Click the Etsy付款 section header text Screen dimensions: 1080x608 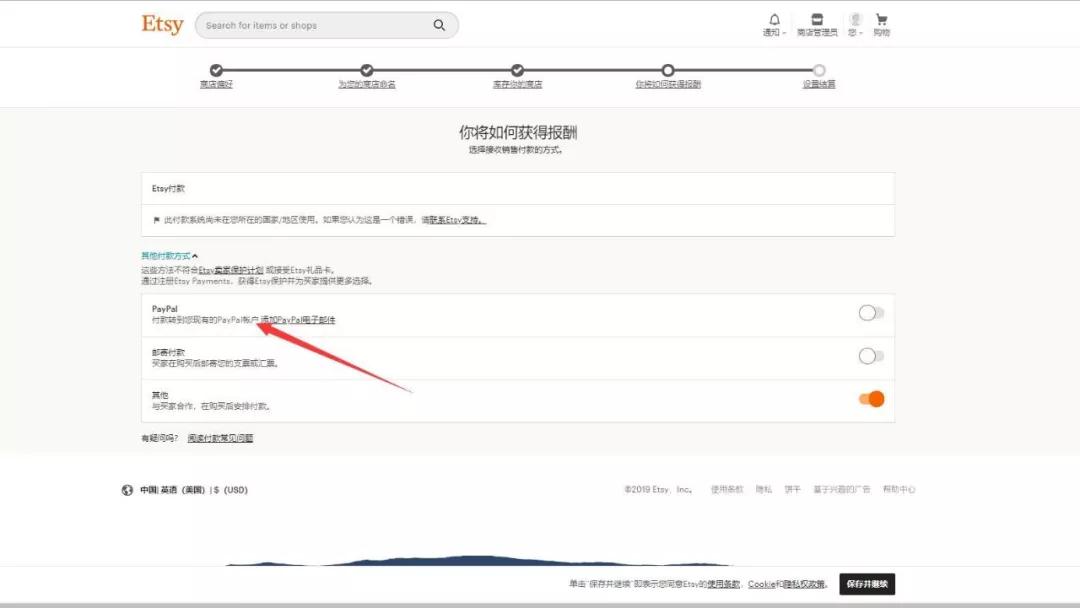point(168,189)
